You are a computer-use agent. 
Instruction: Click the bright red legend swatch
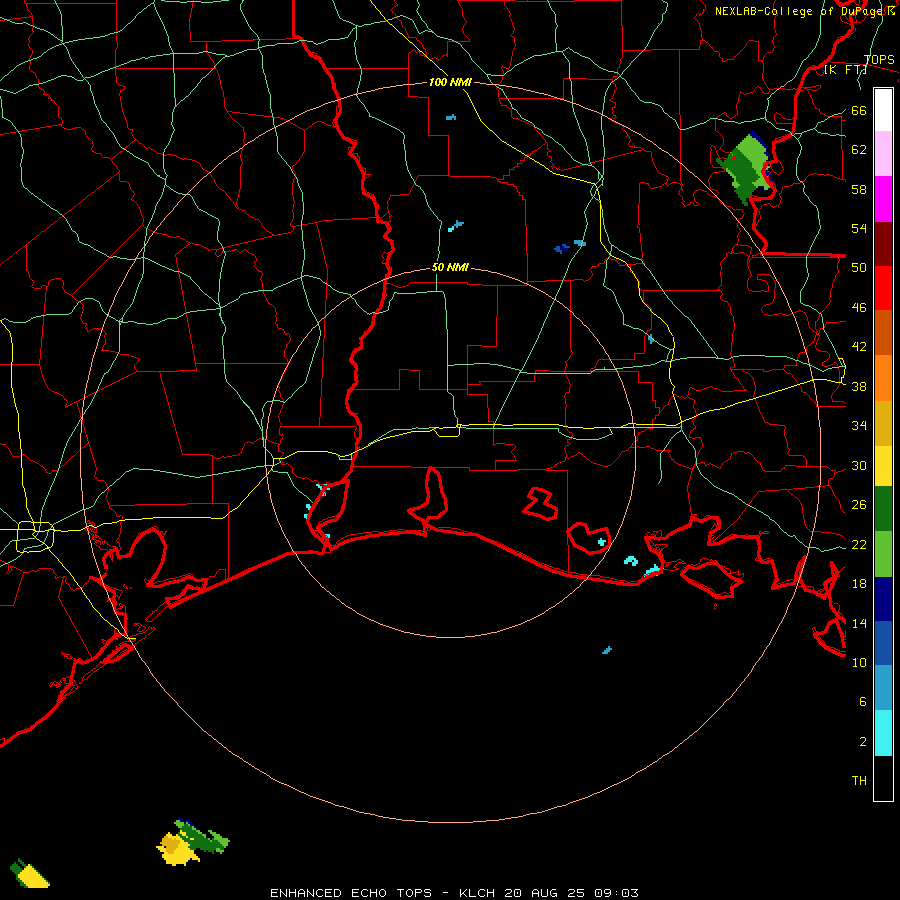click(883, 288)
